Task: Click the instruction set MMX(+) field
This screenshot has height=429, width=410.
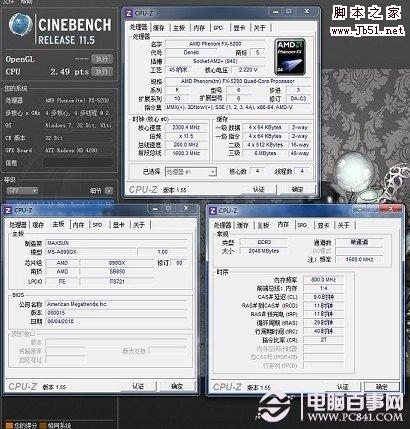Action: coord(238,107)
